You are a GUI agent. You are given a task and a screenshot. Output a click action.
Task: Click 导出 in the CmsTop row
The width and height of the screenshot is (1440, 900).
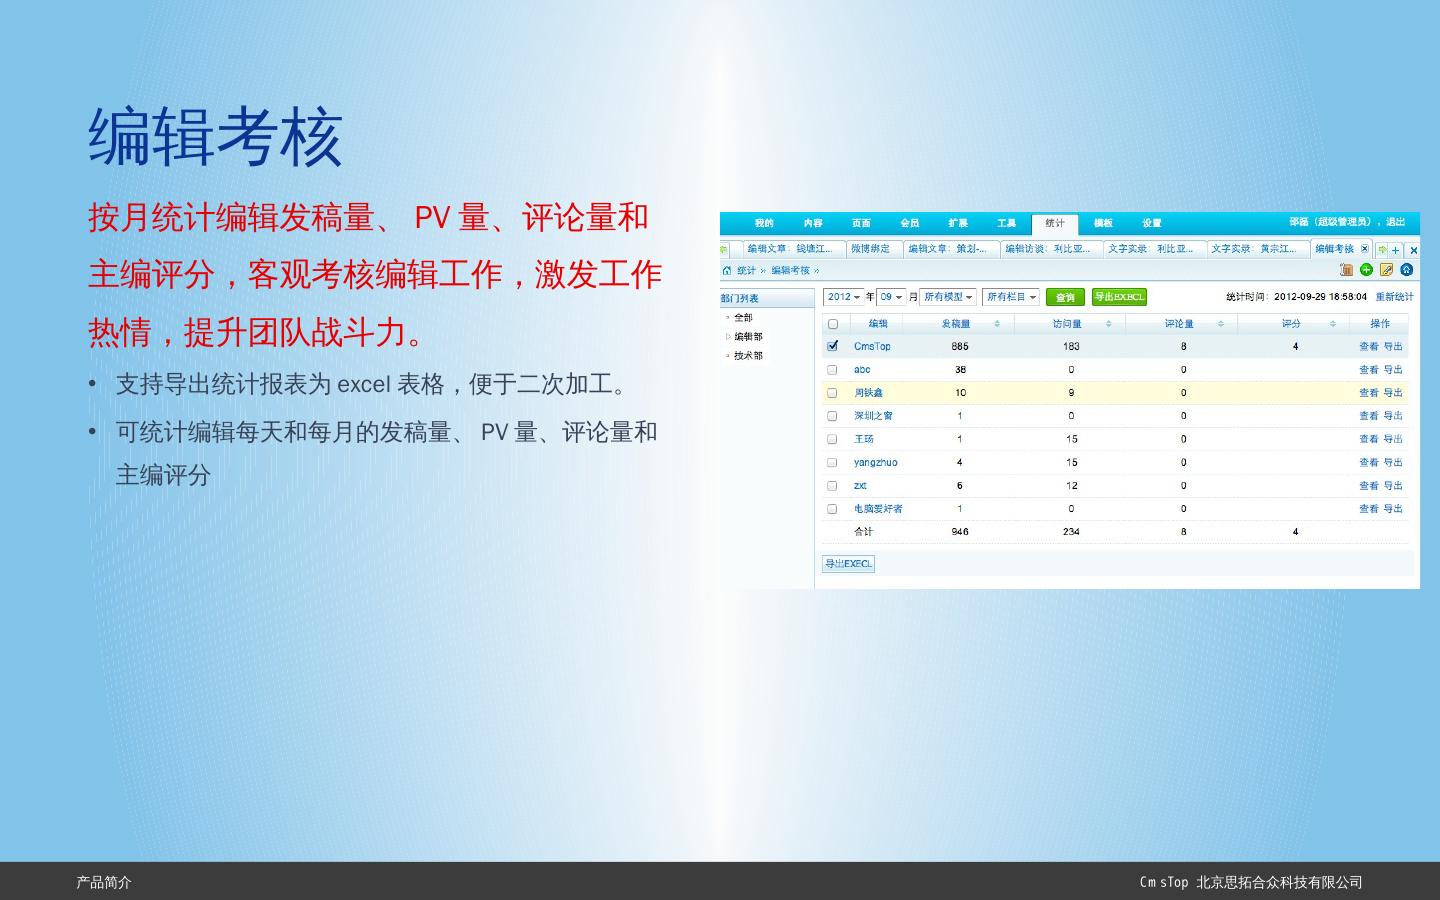[x=1393, y=346]
